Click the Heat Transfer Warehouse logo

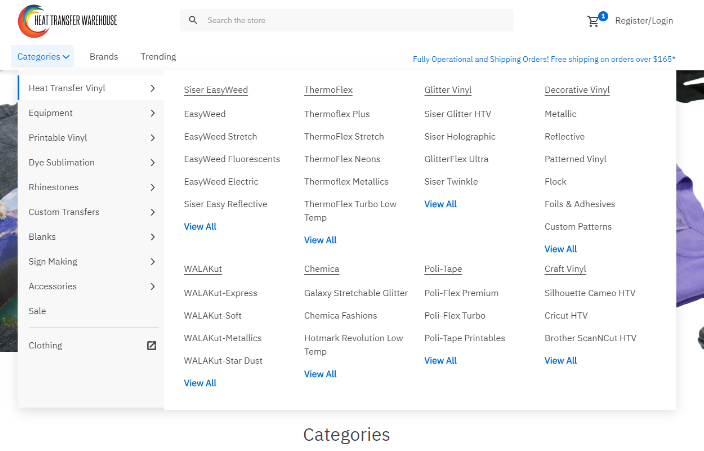(67, 21)
